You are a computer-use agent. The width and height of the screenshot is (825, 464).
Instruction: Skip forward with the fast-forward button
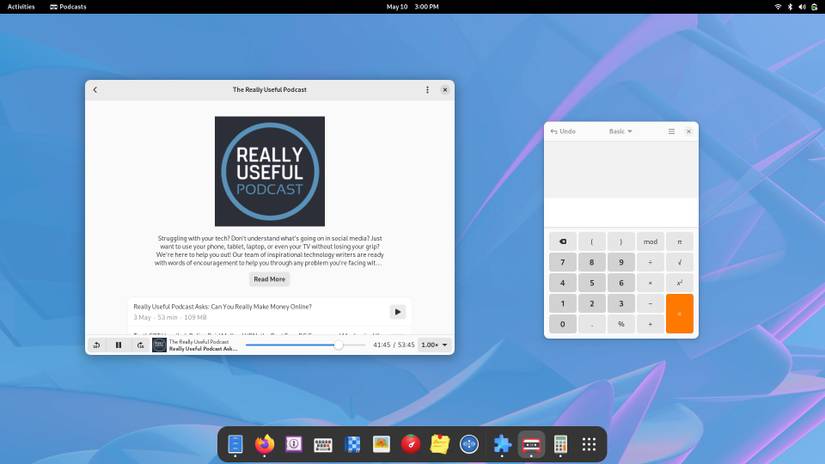click(140, 345)
